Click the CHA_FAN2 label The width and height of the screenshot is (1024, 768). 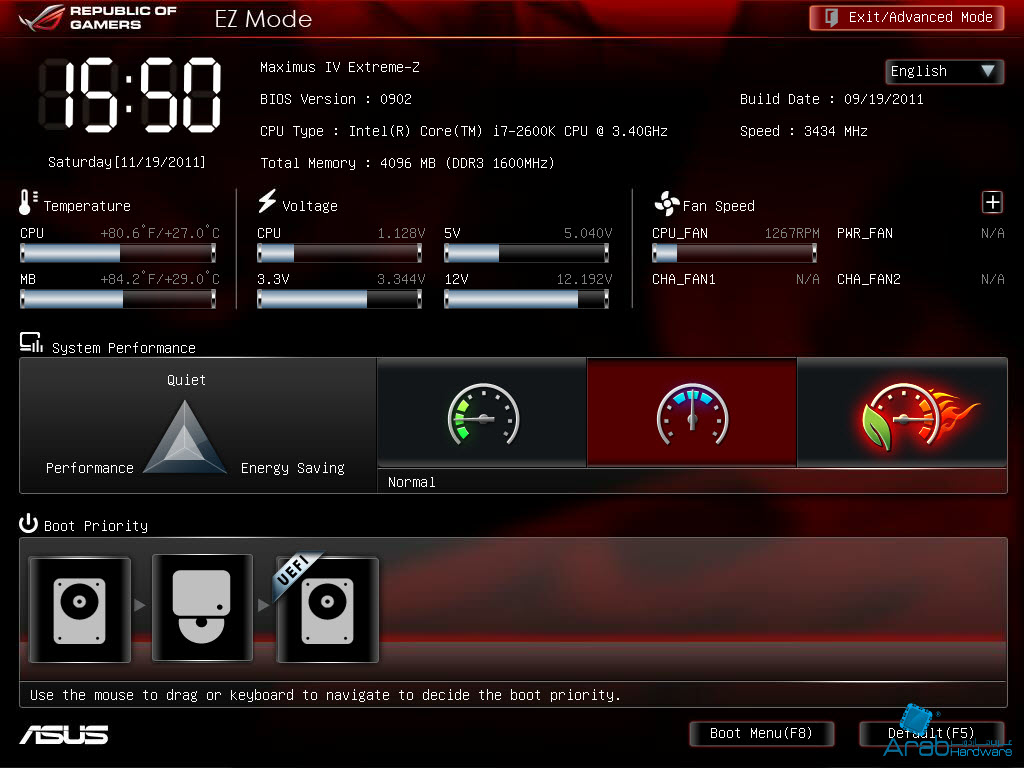coord(869,280)
